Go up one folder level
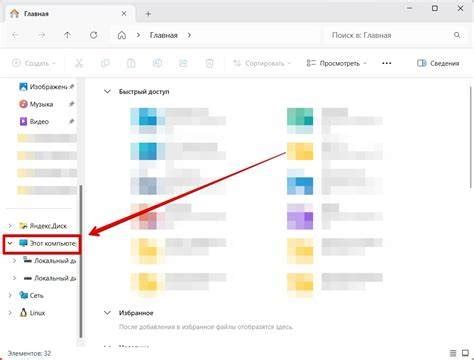The height and width of the screenshot is (360, 474). pyautogui.click(x=67, y=35)
